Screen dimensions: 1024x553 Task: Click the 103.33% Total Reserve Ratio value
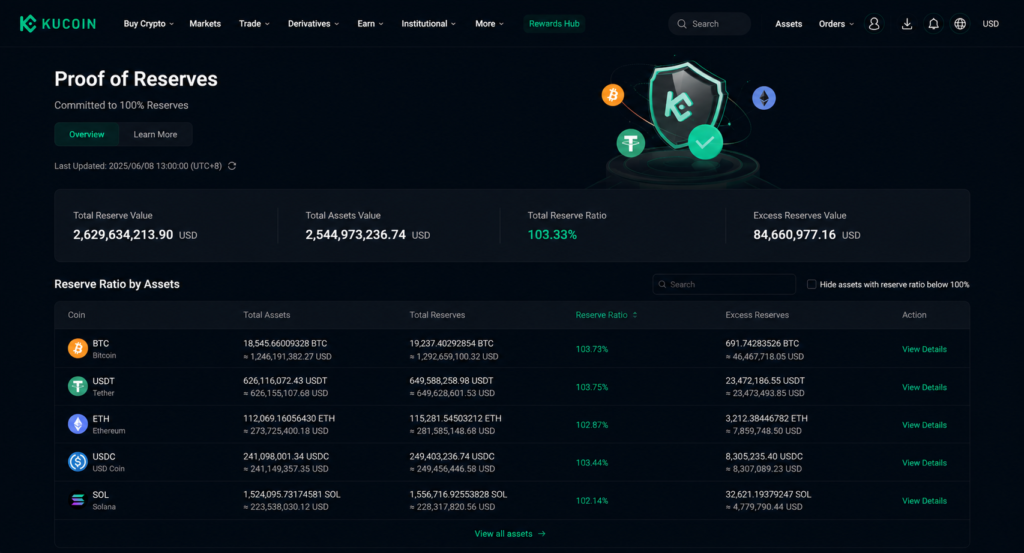(552, 235)
